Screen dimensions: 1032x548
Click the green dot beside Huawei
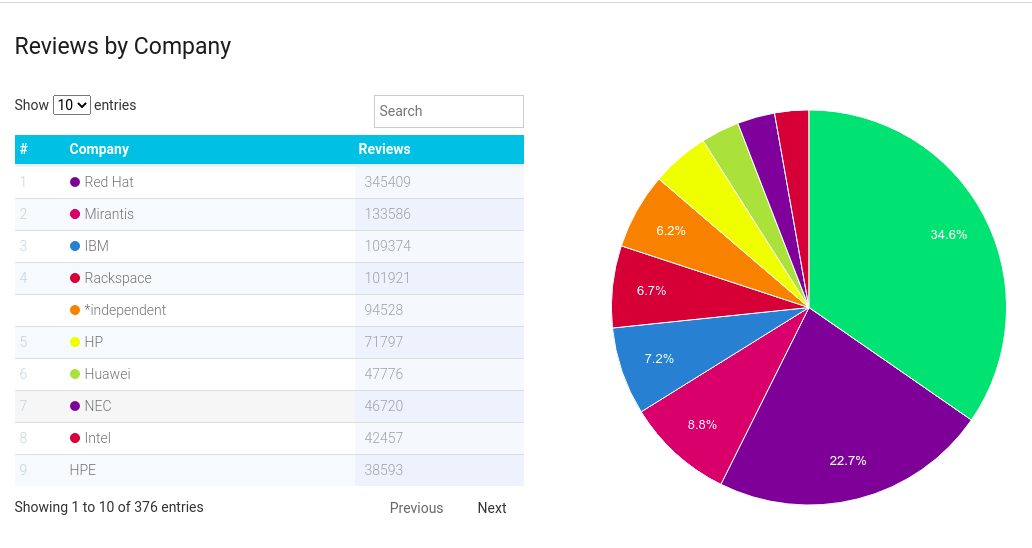[75, 374]
